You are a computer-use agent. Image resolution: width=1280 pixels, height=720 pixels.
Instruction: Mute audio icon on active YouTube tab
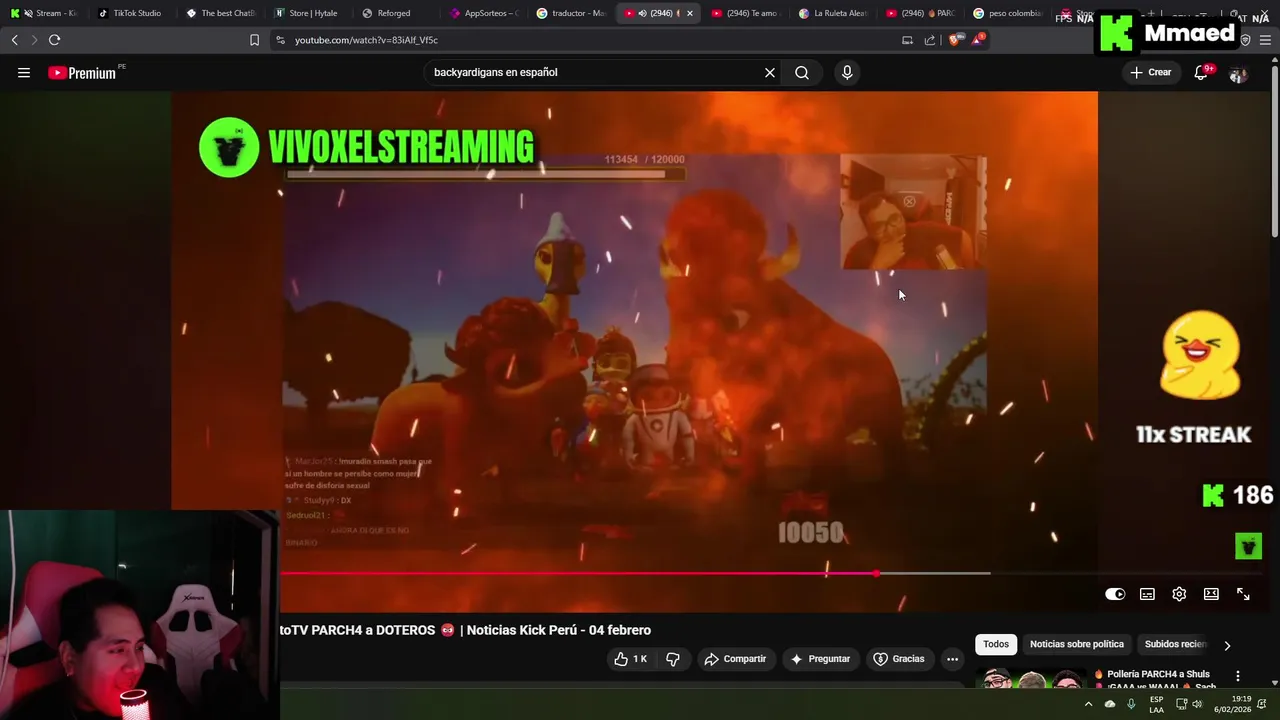pyautogui.click(x=642, y=13)
